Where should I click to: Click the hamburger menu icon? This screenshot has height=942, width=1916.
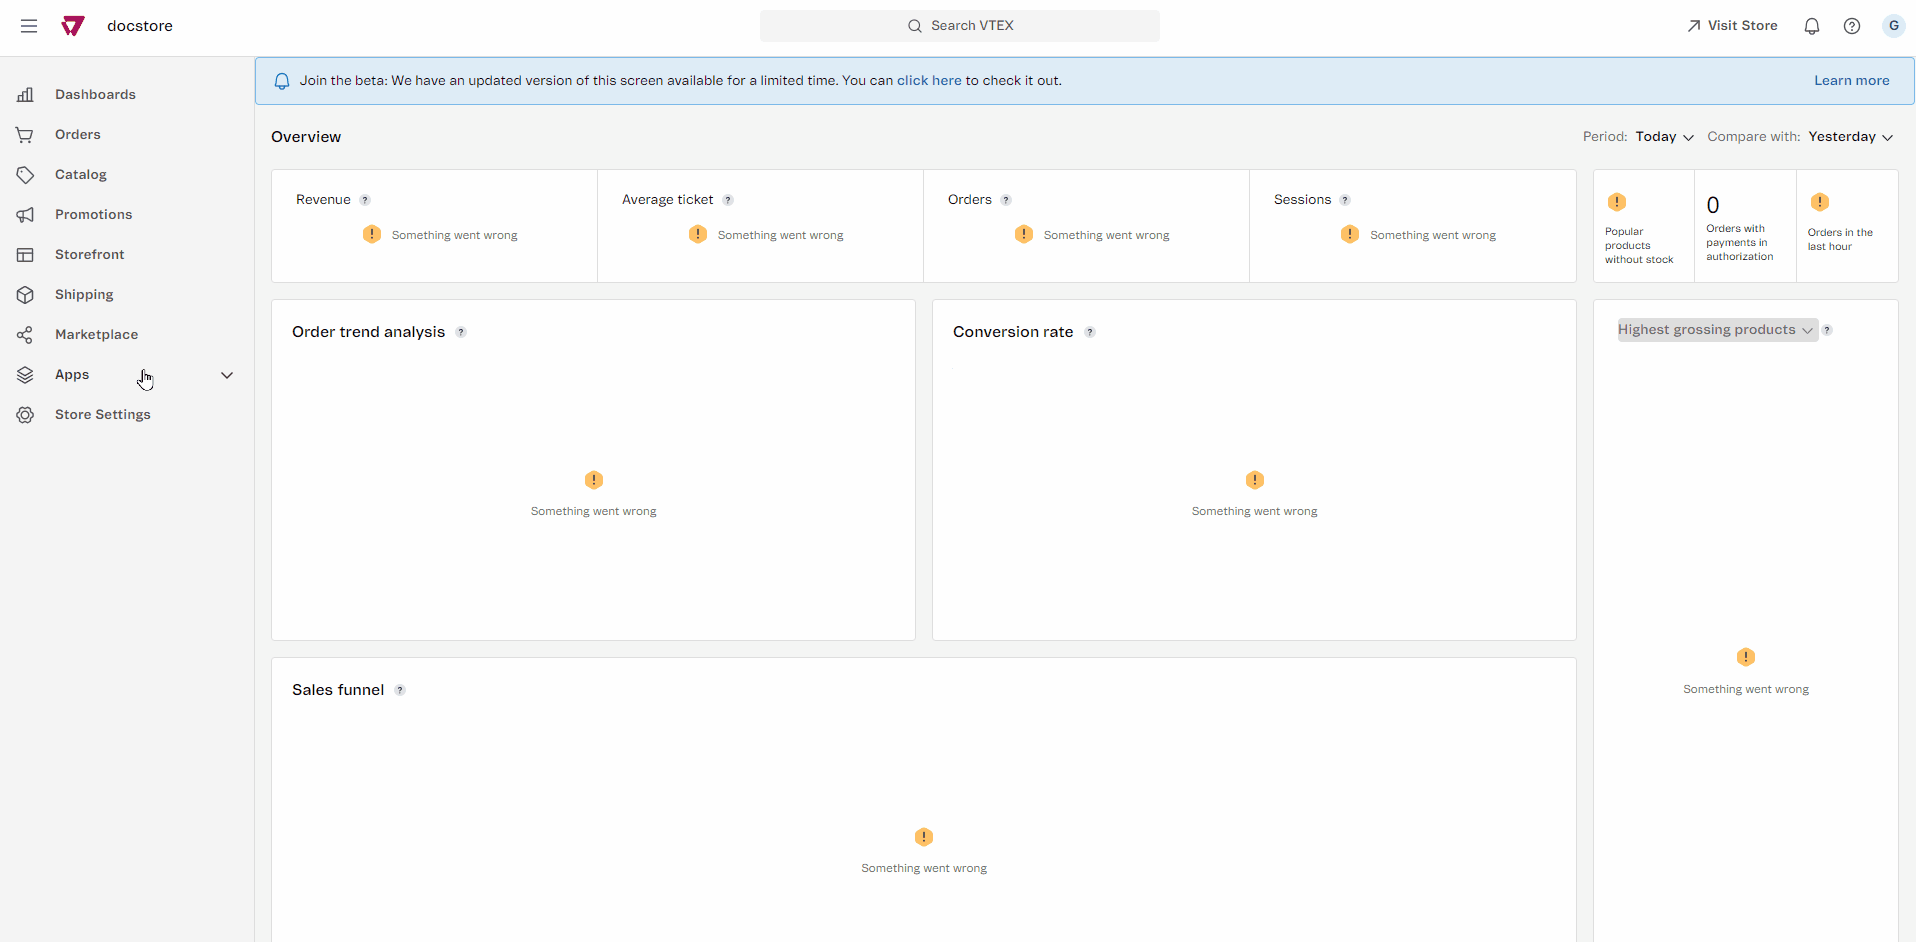tap(29, 26)
